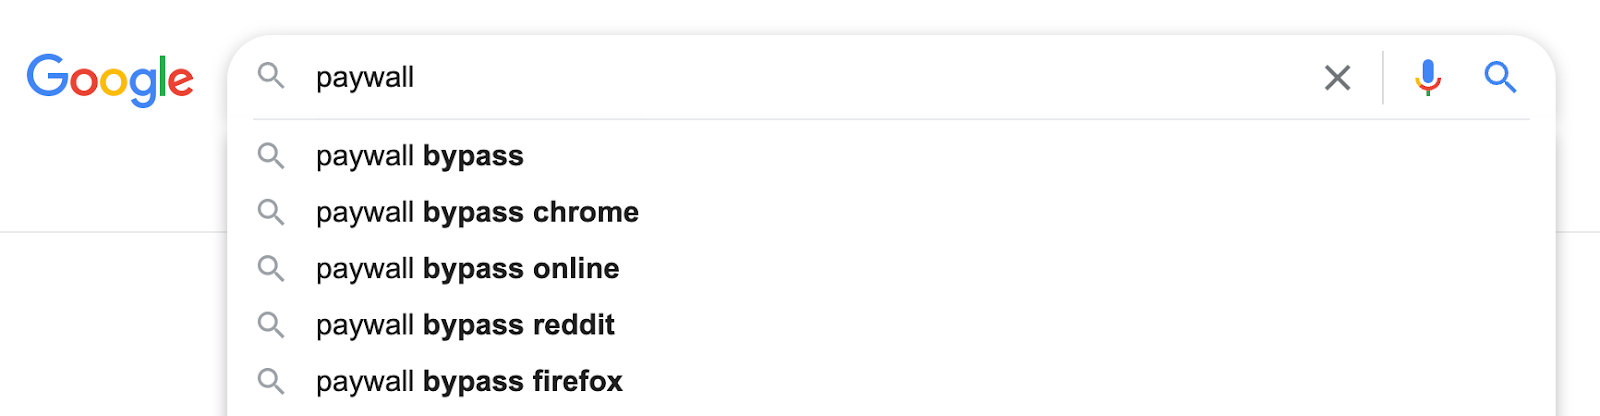The width and height of the screenshot is (1600, 416).
Task: Click magnifier icon beside 'paywall bypass reddit'
Action: 271,325
